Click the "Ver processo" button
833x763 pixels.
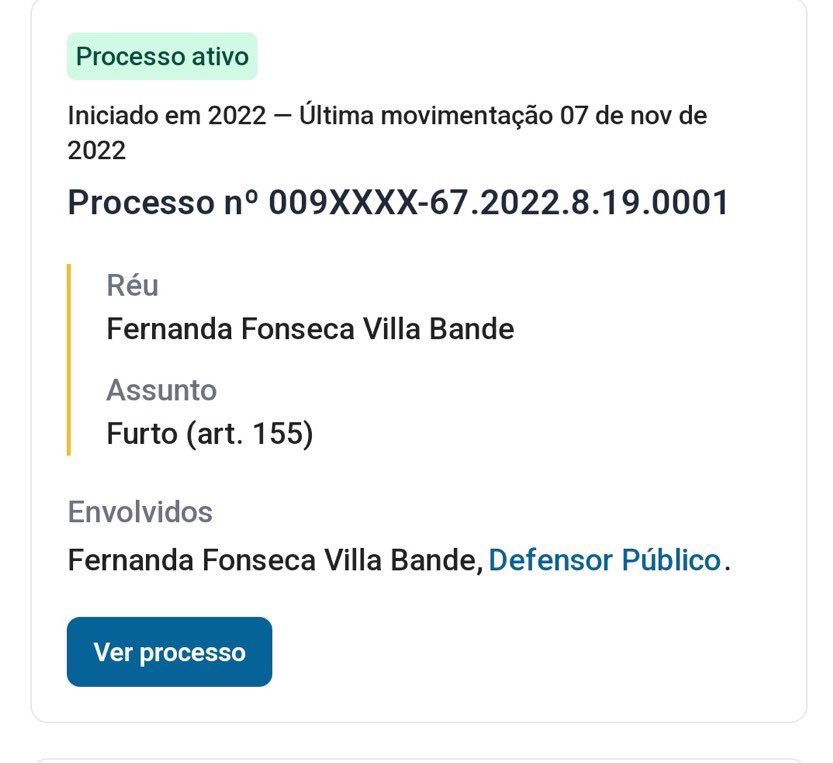coord(169,652)
